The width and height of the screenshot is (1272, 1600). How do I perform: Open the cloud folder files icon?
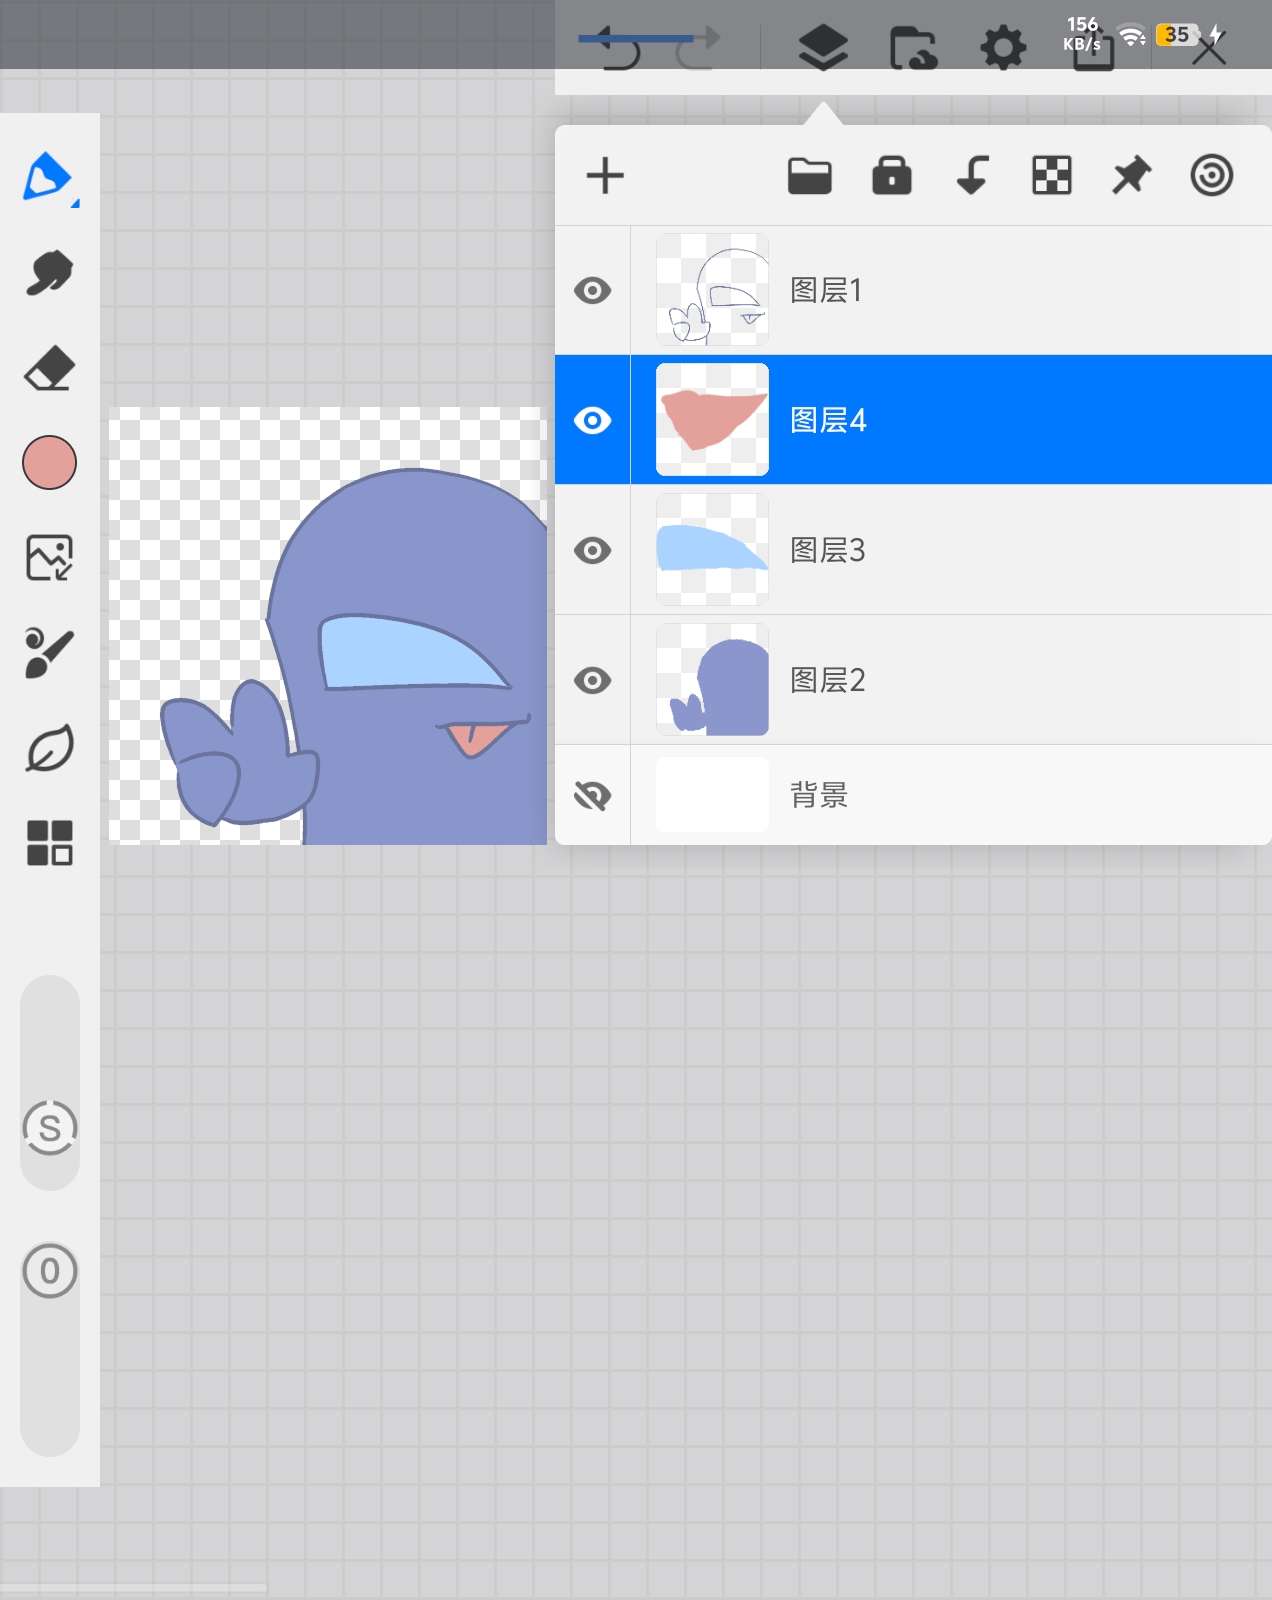coord(913,48)
